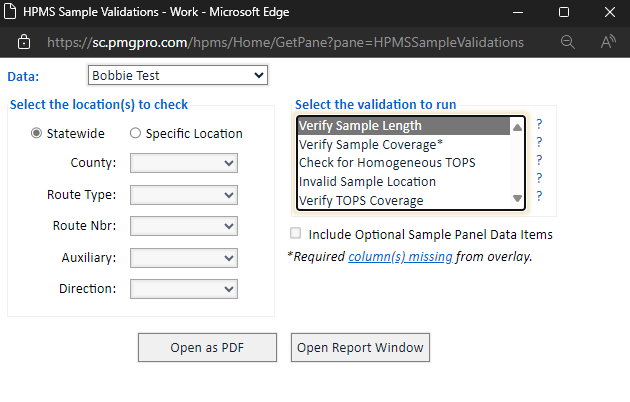Choose Invalid Sample Location from the validation list

pos(404,182)
